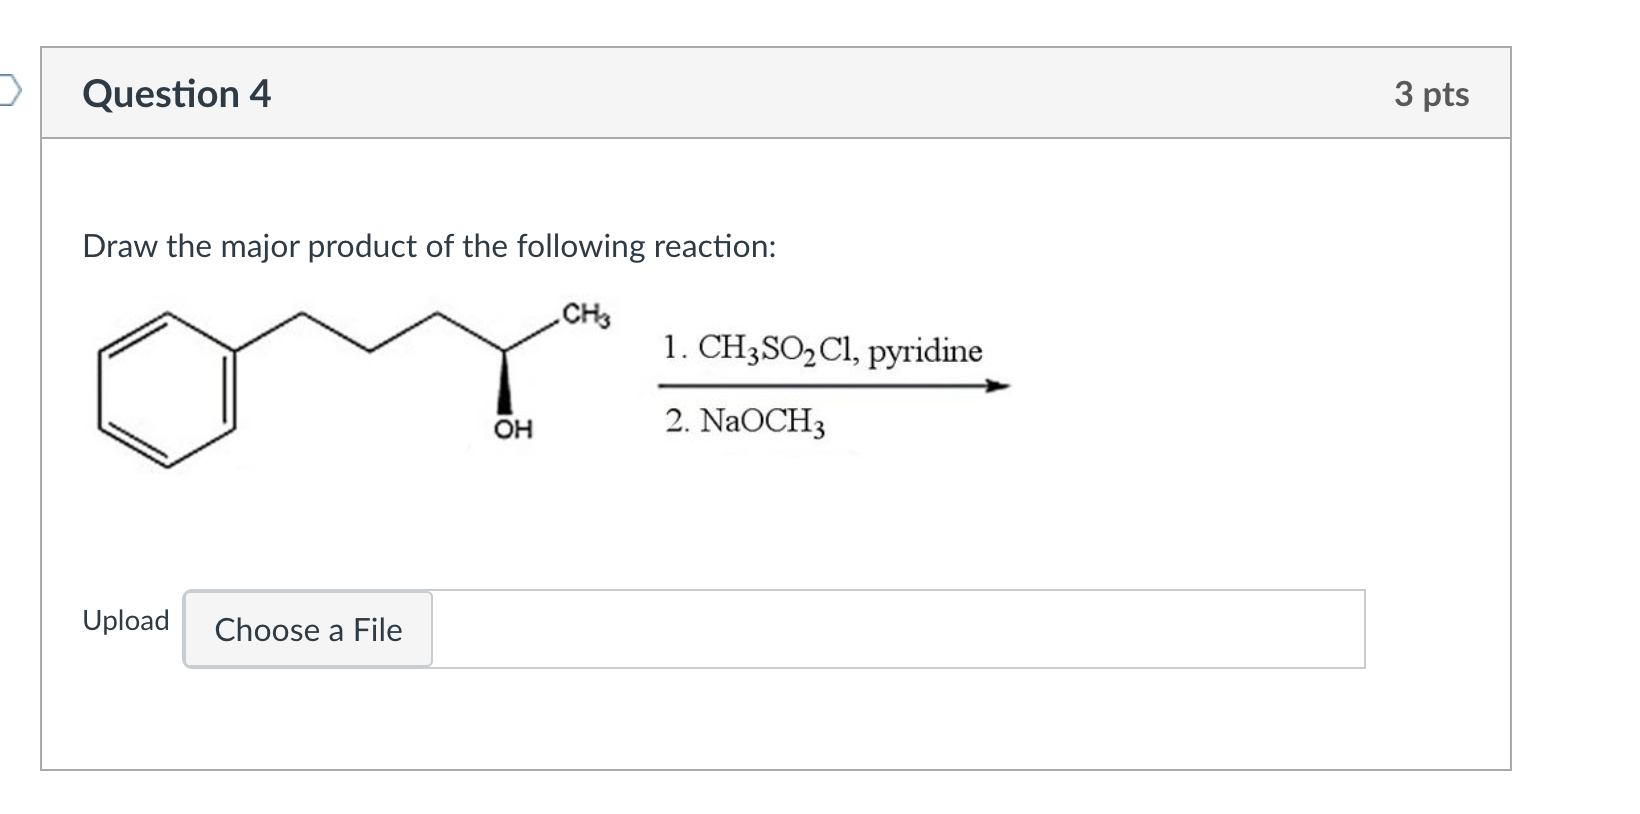The width and height of the screenshot is (1640, 814).
Task: Click the Choose a File button
Action: [x=308, y=629]
